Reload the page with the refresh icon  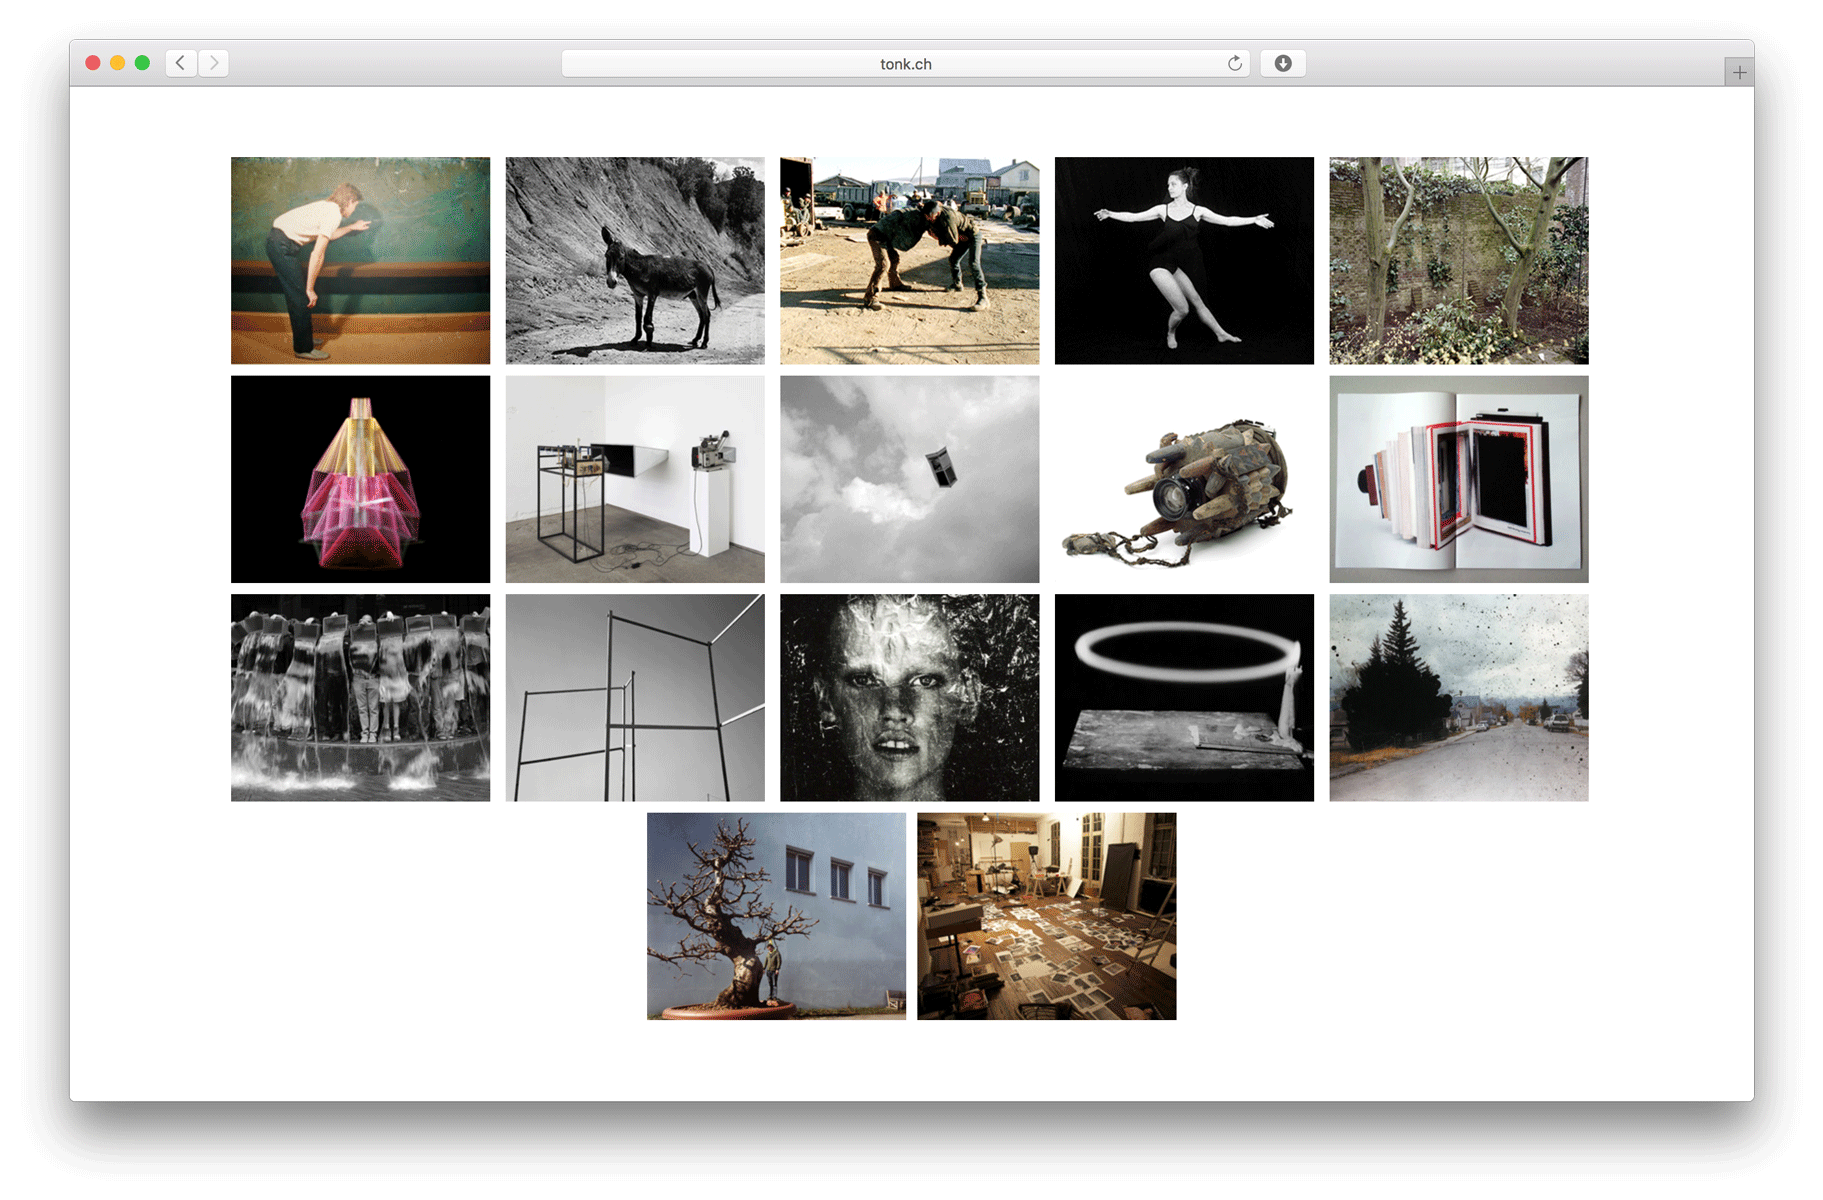1235,63
